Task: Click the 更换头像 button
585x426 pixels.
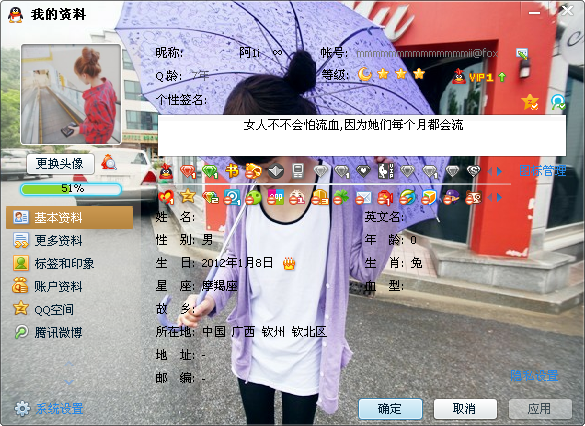Action: point(60,164)
